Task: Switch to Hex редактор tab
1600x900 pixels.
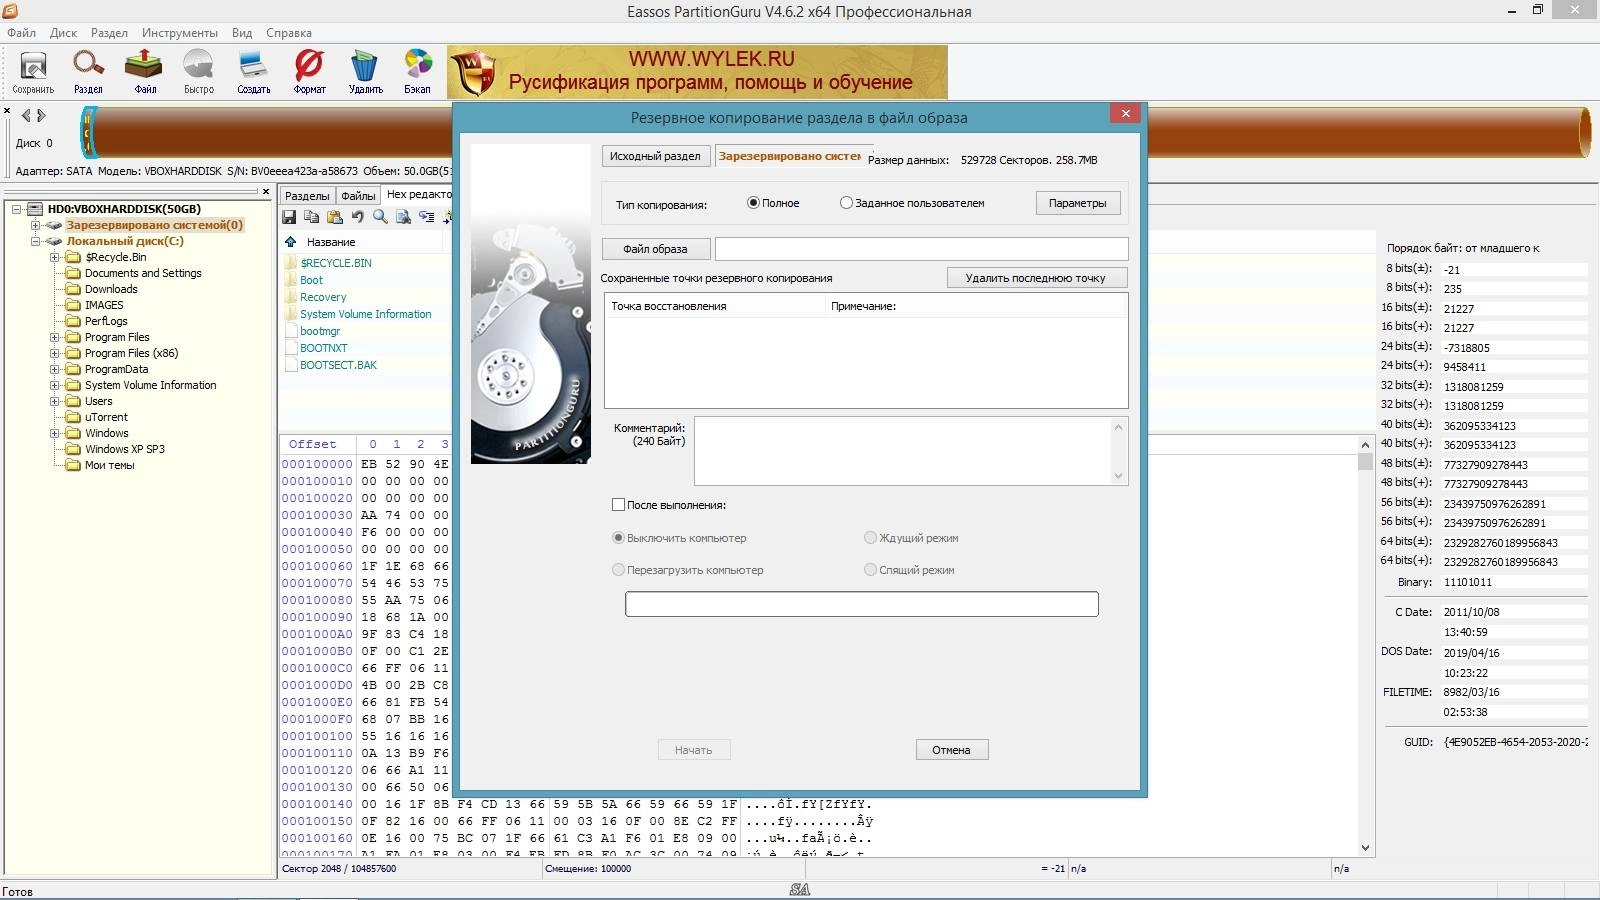Action: 418,194
